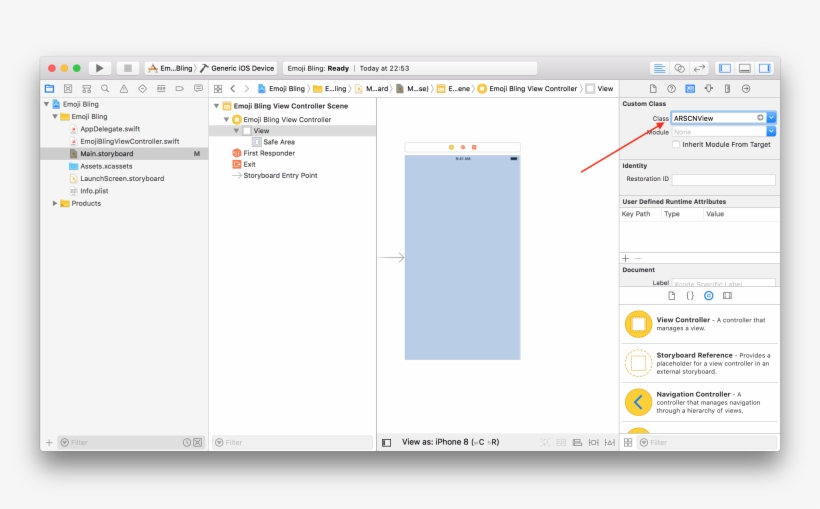The image size is (820, 509).
Task: Switch to the version editor arrows icon
Action: 699,68
